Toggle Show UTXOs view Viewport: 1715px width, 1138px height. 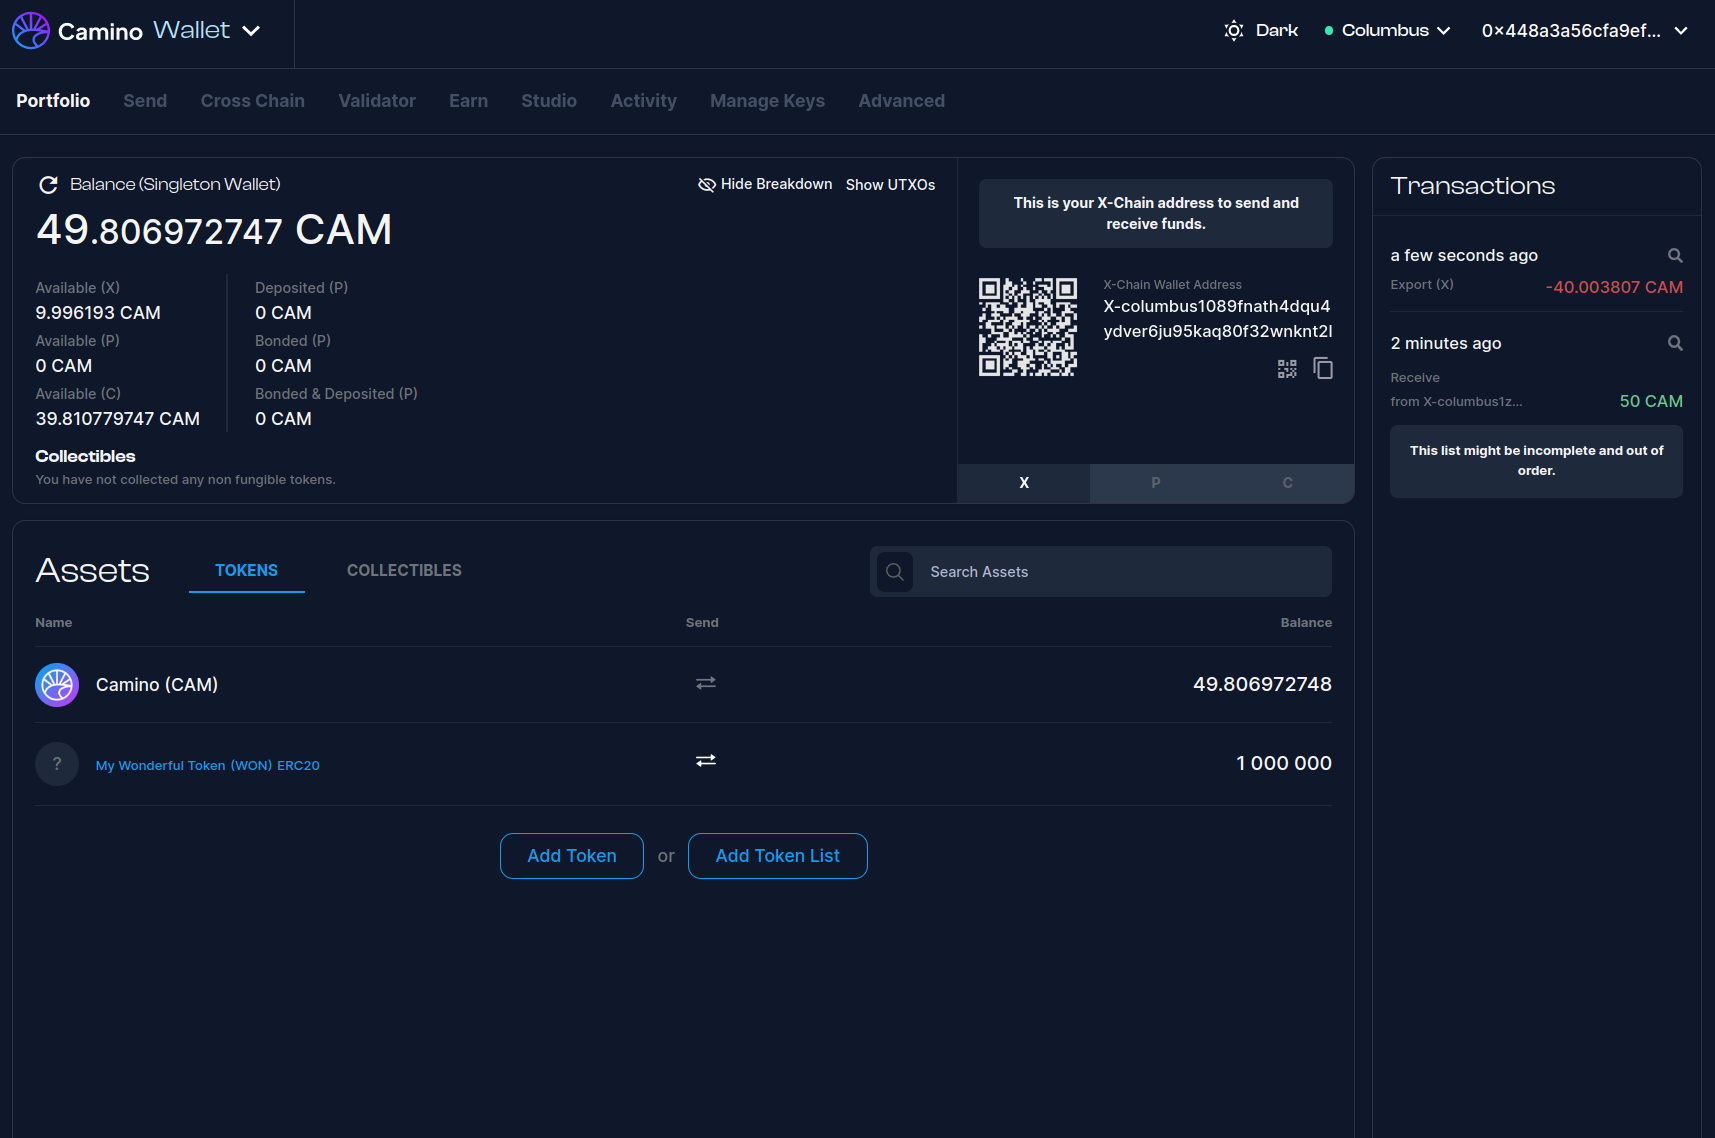click(x=890, y=185)
